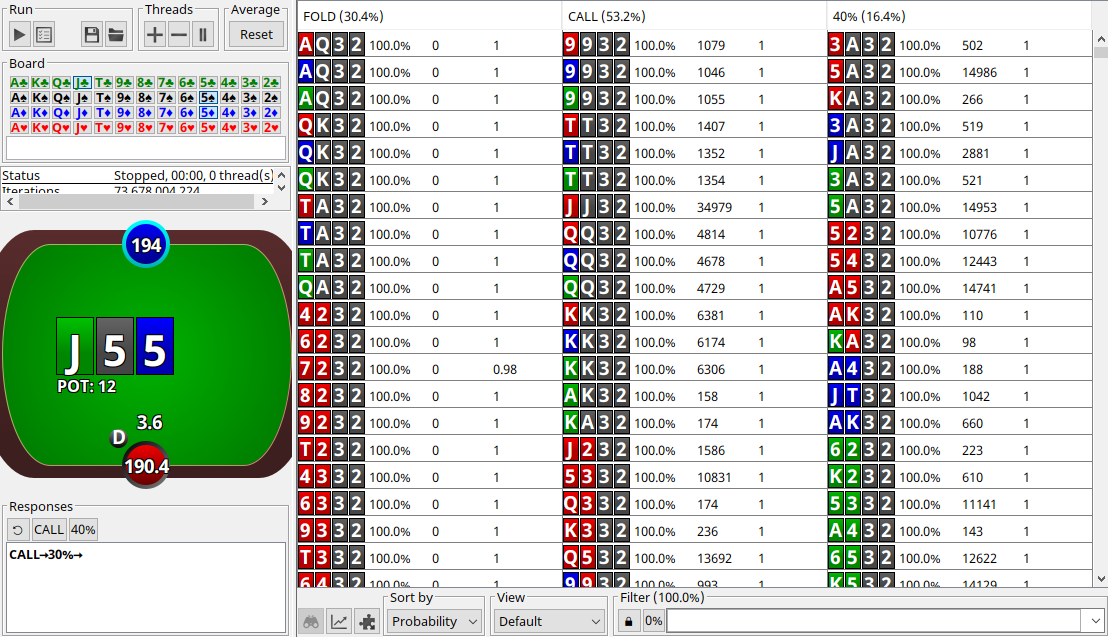Click the 0% filter button
1108x637 pixels.
(654, 621)
